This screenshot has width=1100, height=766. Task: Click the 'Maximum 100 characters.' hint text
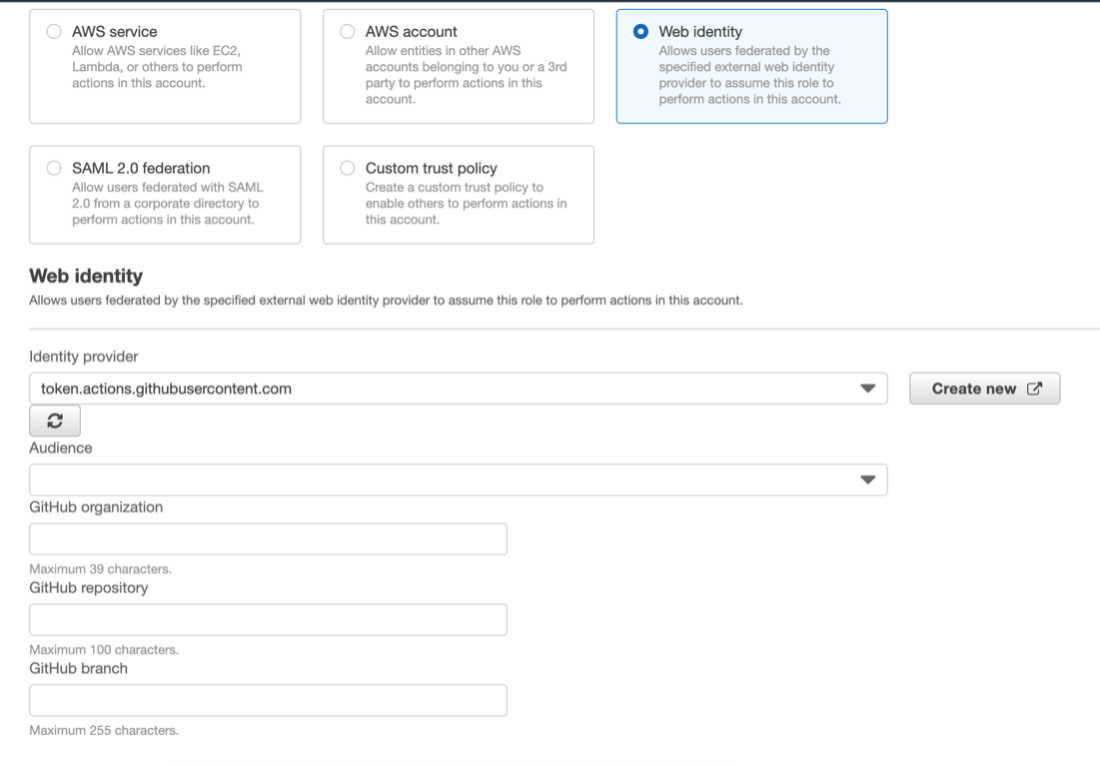pyautogui.click(x=104, y=650)
